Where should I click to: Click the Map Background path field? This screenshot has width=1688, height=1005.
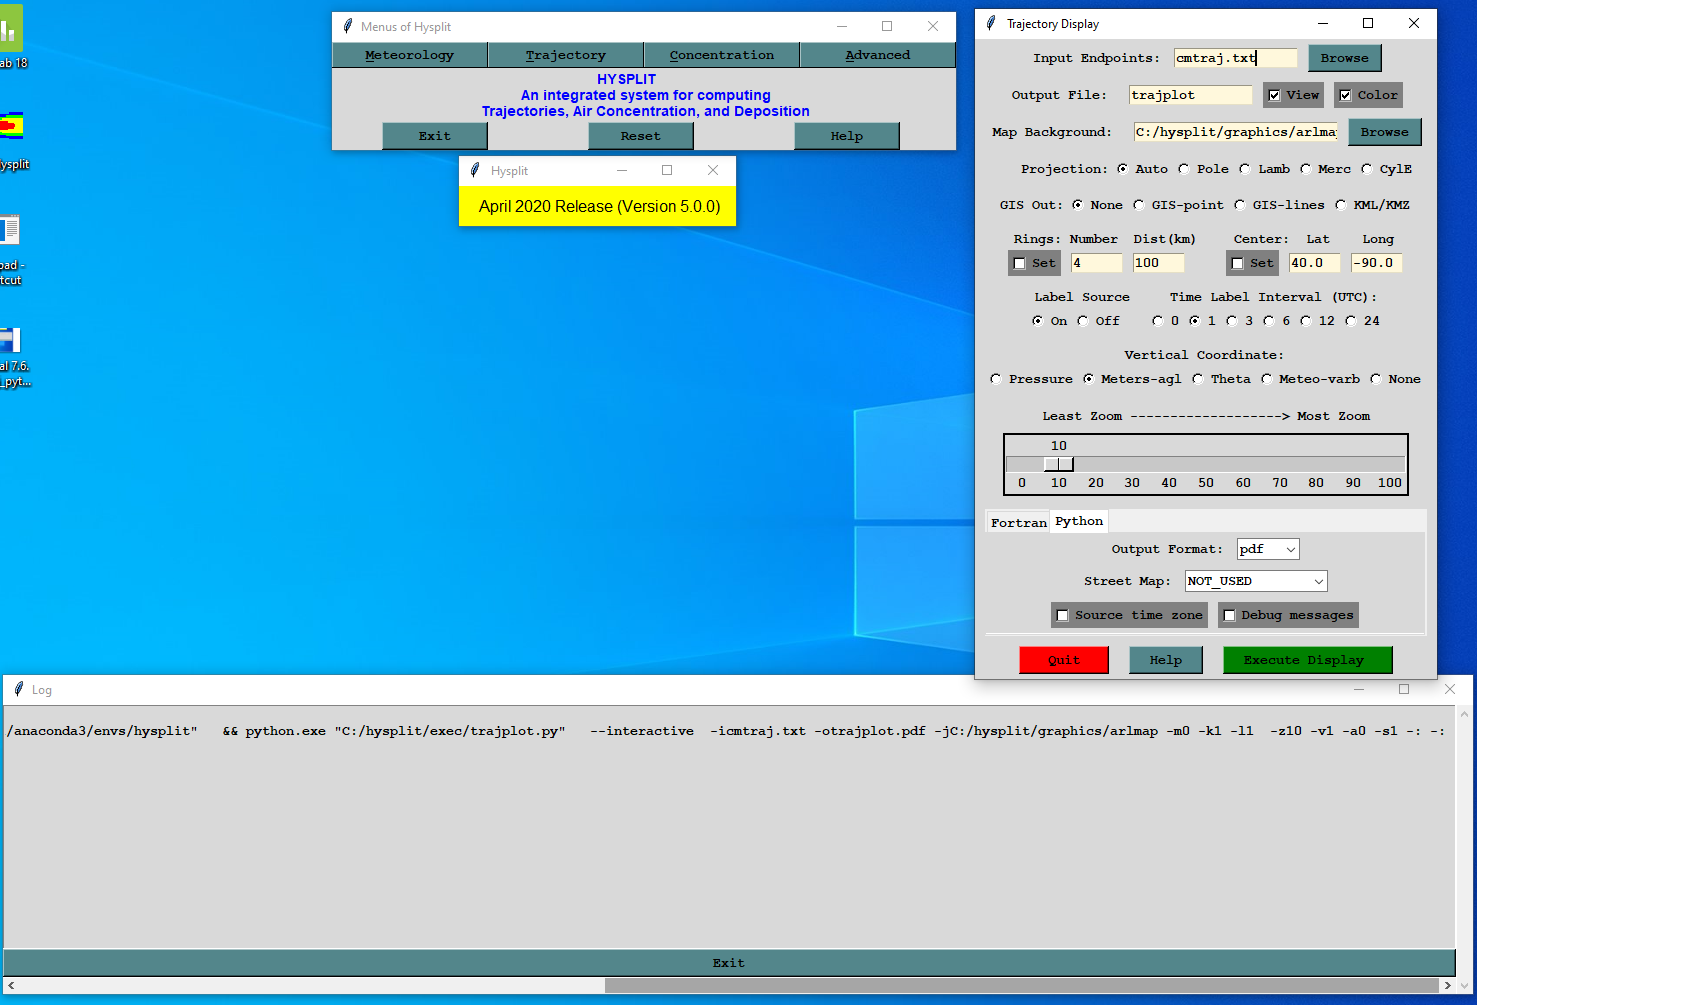click(1235, 132)
